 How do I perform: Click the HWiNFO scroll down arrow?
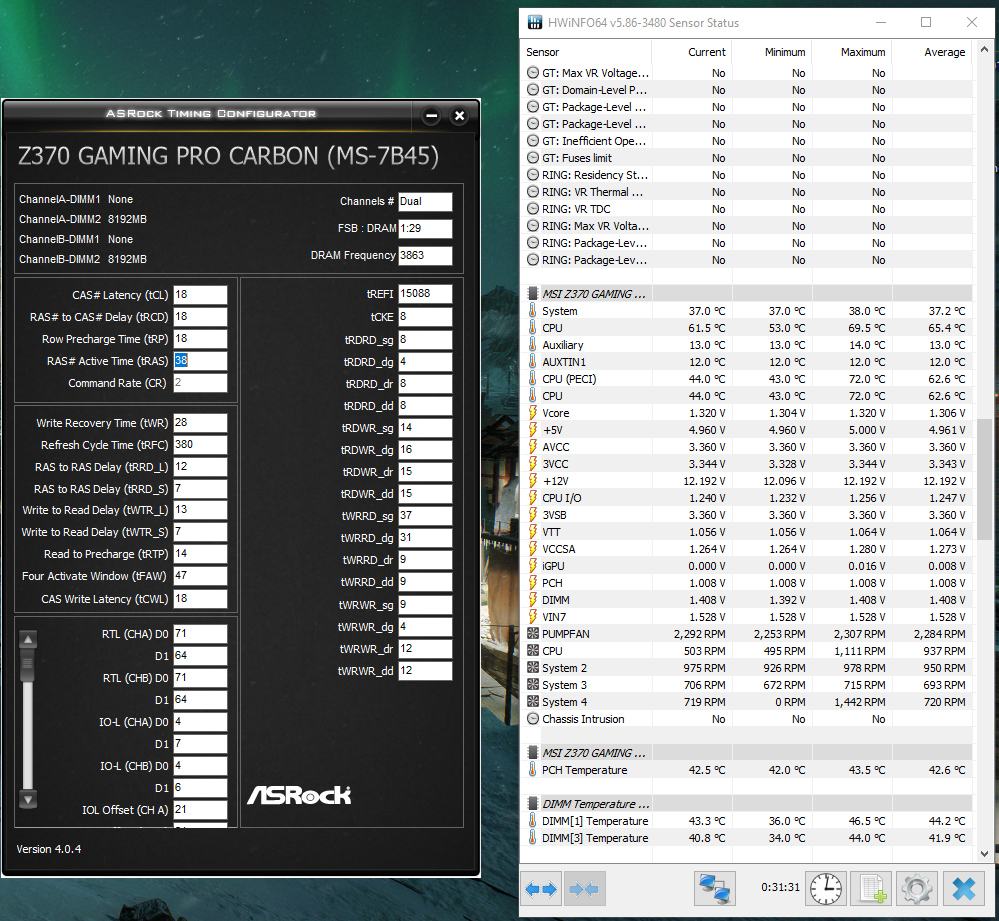coord(984,853)
